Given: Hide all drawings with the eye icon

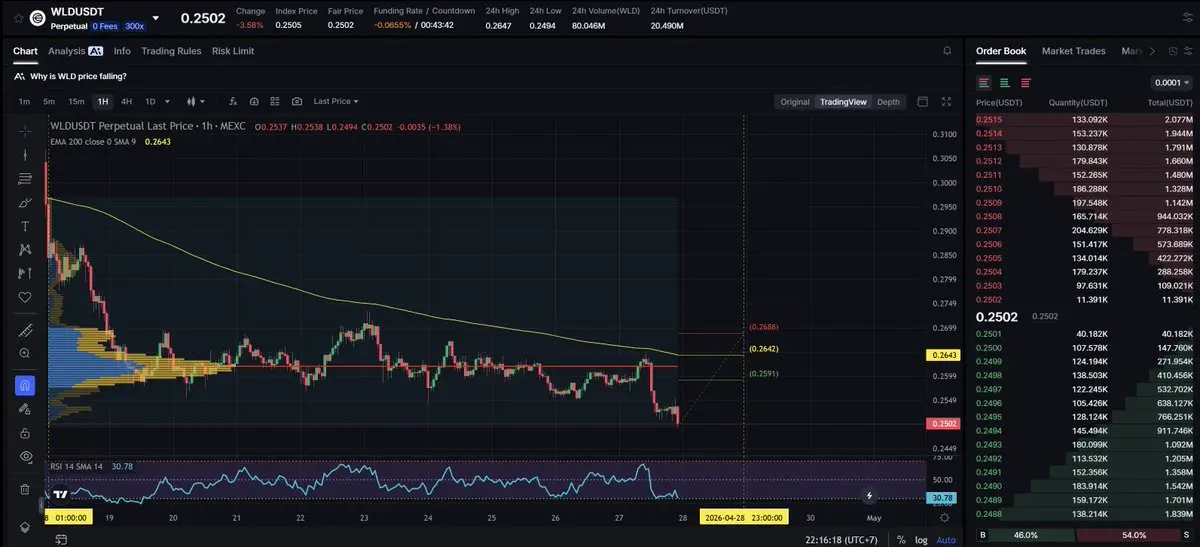Looking at the screenshot, I should coord(25,457).
